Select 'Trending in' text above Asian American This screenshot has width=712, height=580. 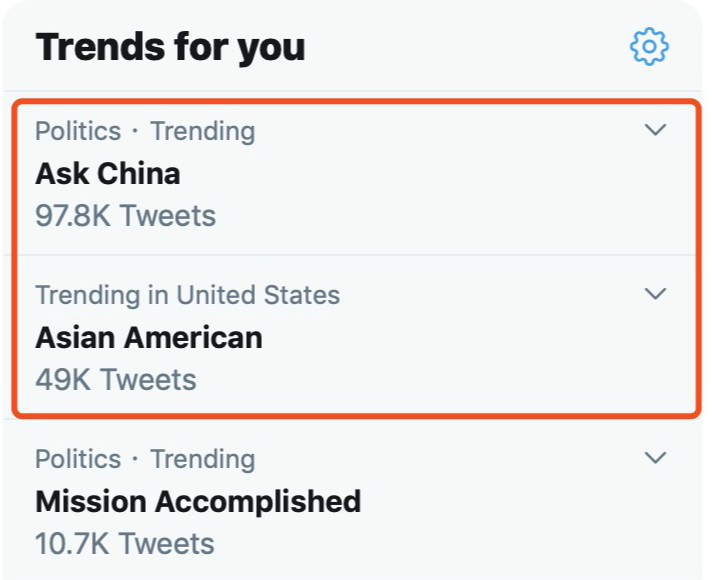(x=103, y=295)
